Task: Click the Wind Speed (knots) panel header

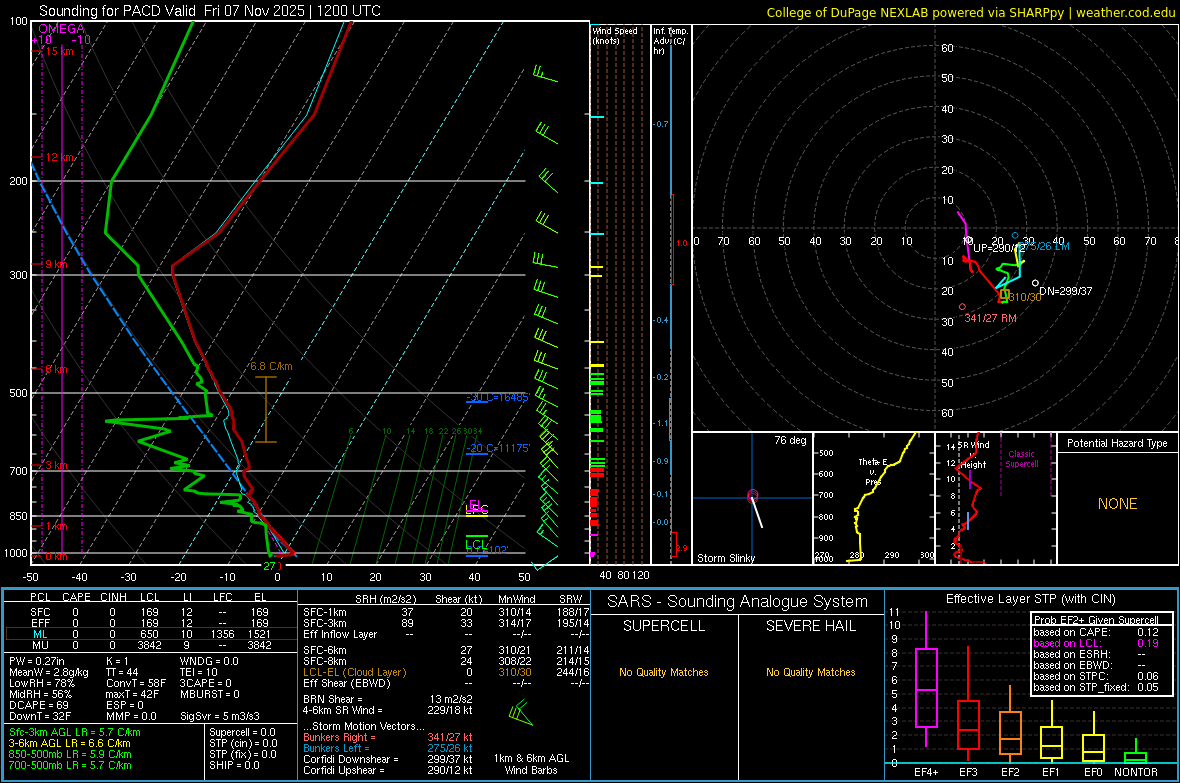Action: point(614,35)
